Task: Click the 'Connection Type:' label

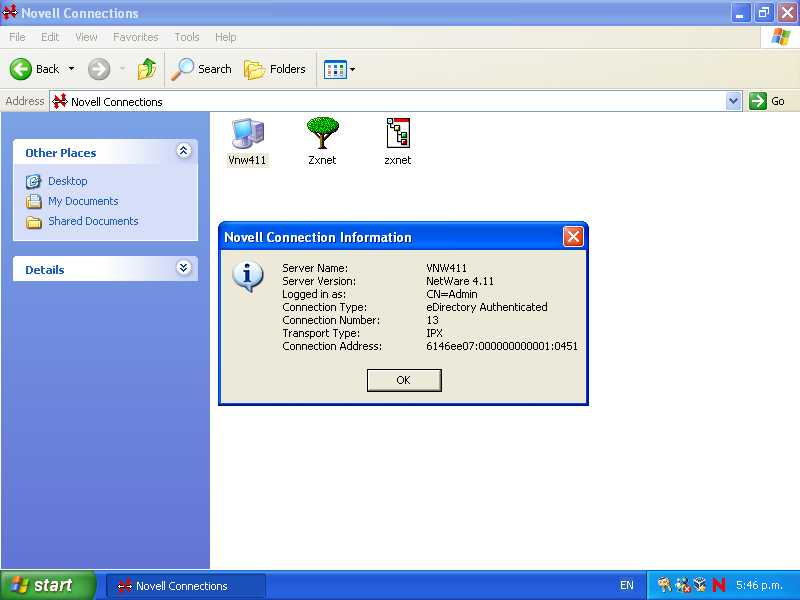Action: 324,307
